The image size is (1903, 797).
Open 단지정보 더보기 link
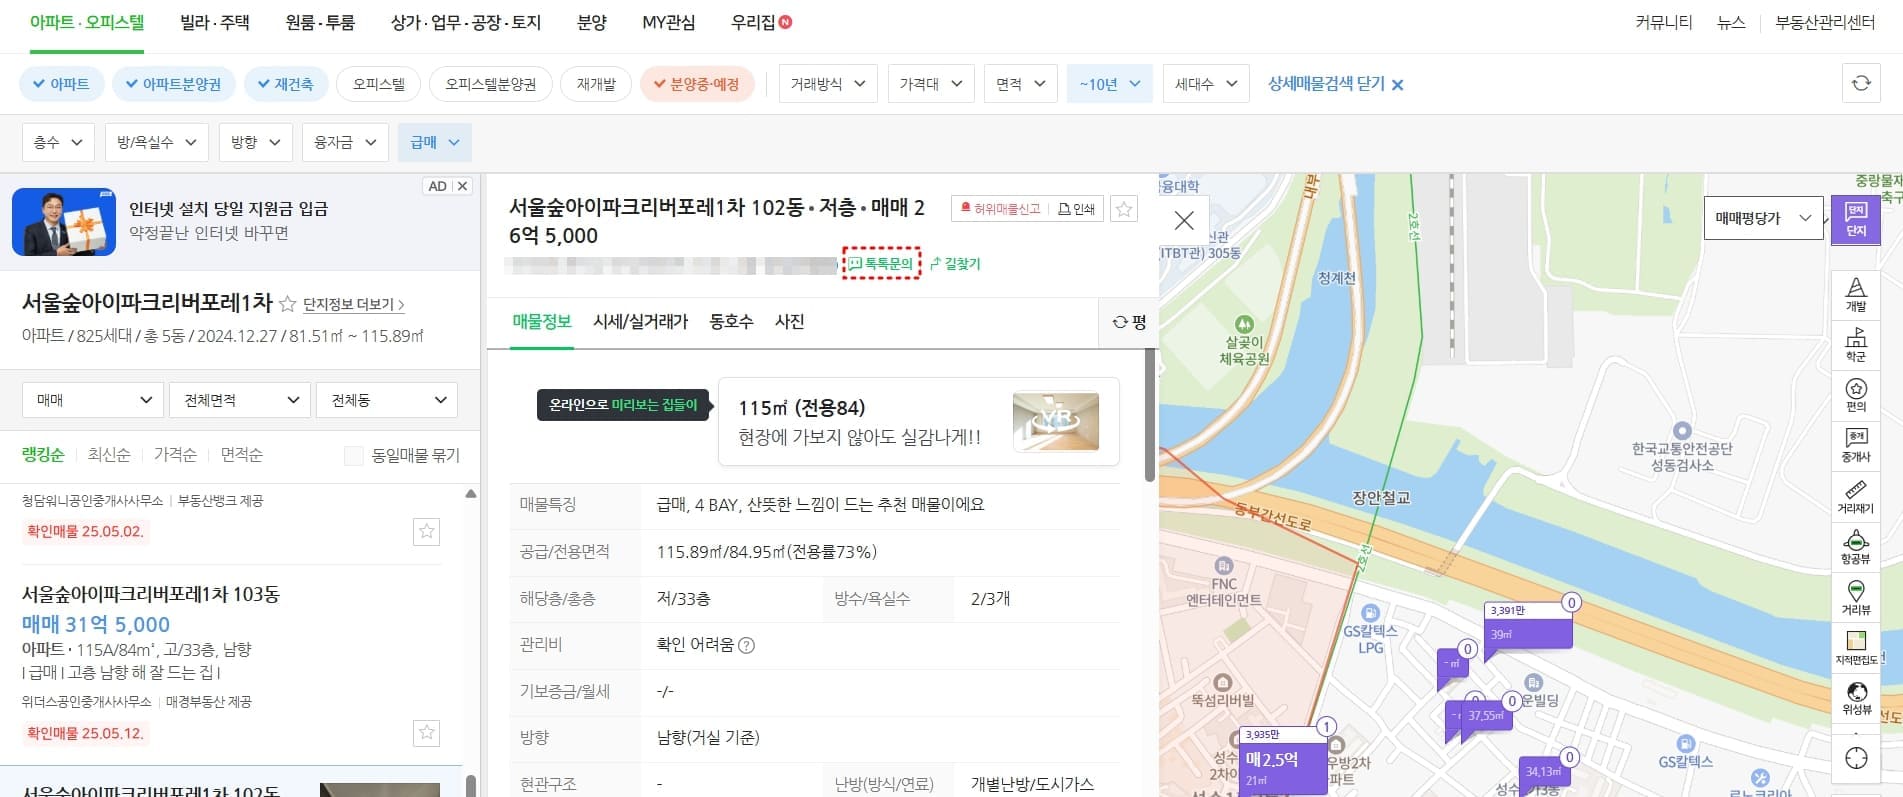pos(353,304)
